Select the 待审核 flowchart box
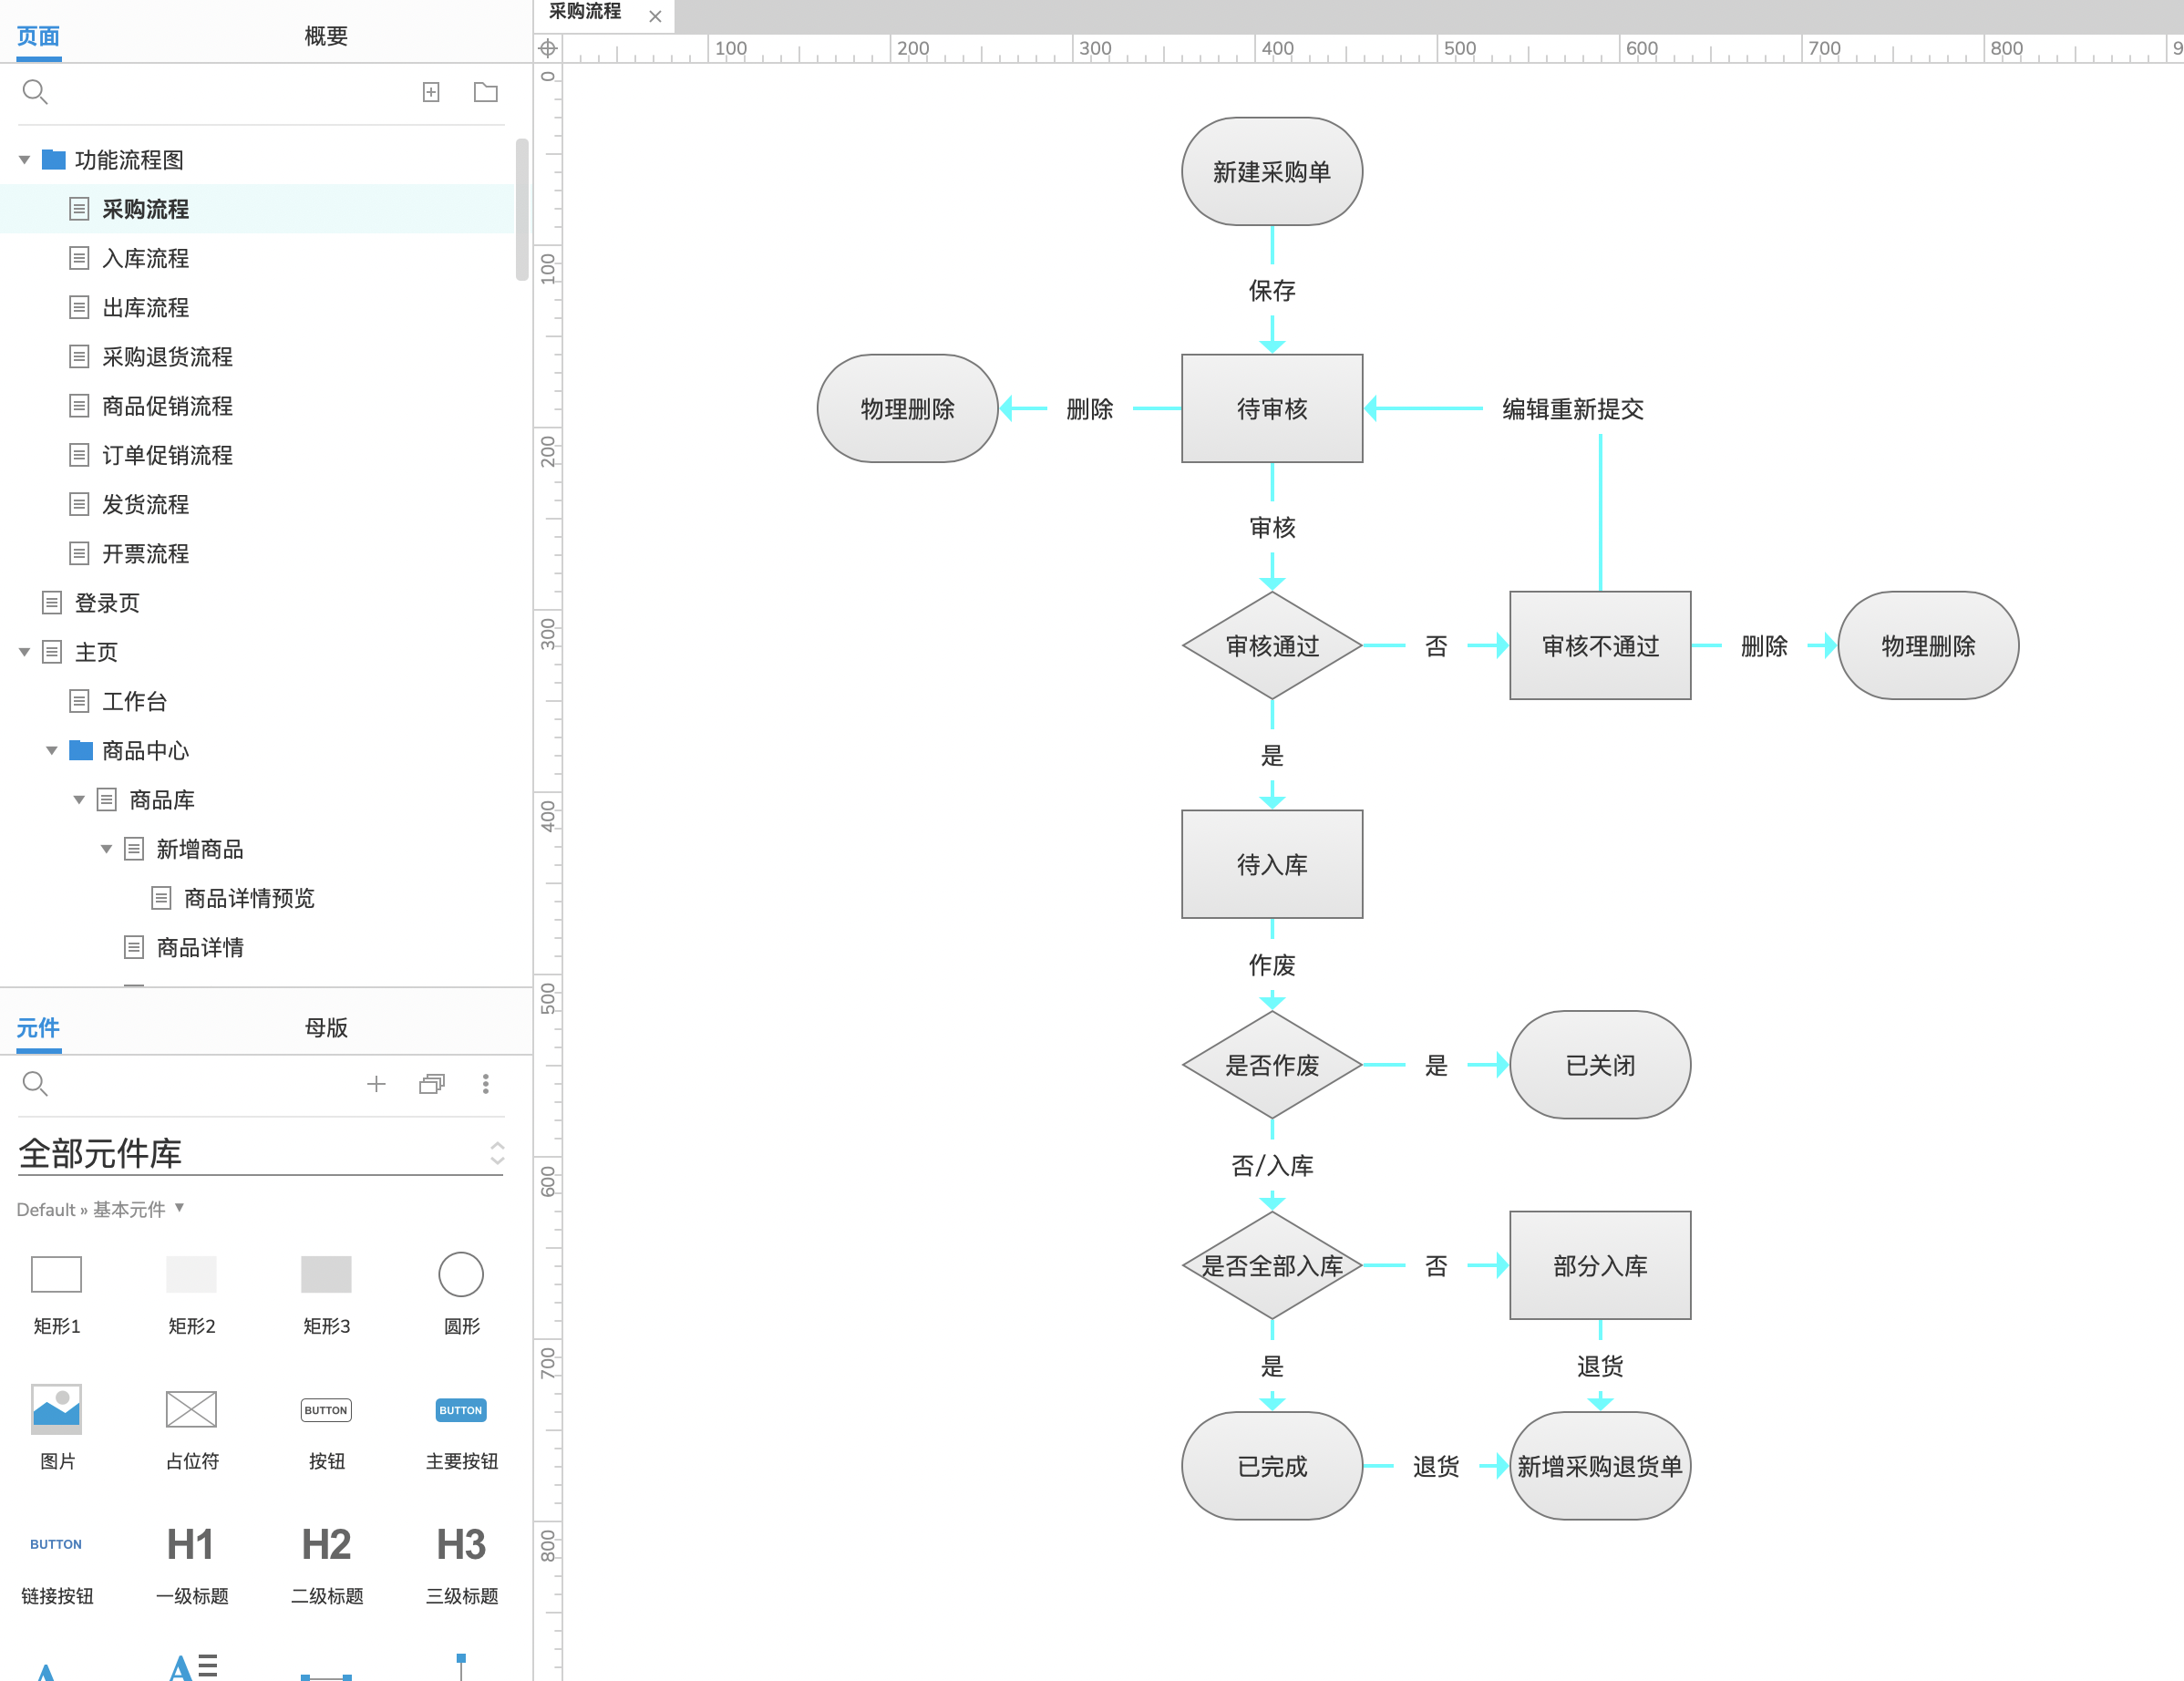The height and width of the screenshot is (1681, 2184). 1272,409
